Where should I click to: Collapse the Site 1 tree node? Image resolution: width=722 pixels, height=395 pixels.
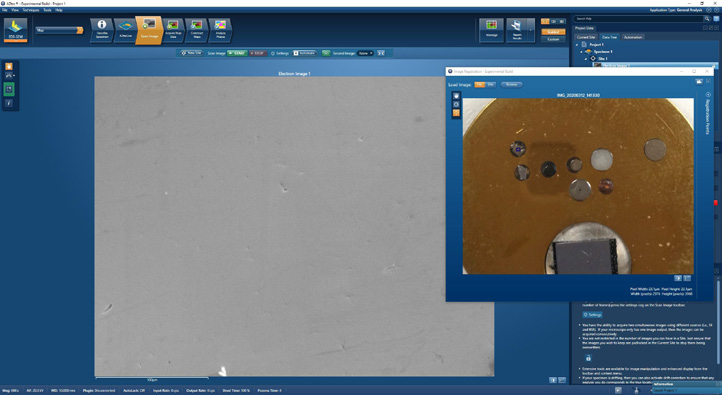pyautogui.click(x=586, y=58)
